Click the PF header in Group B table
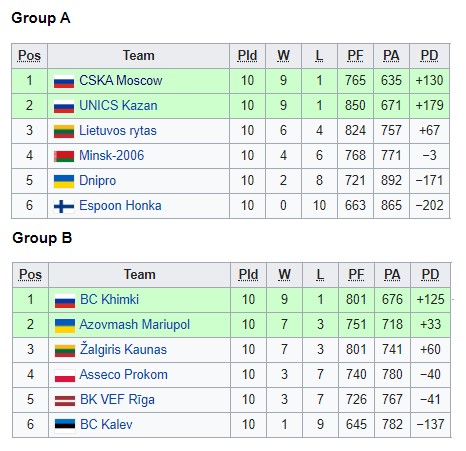The height and width of the screenshot is (451, 466). [356, 275]
